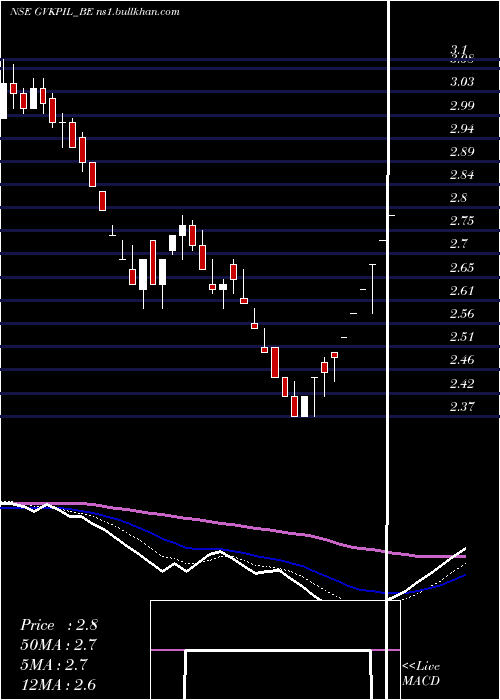Click the 2.65 price axis label
Screen dimensions: 500x700
[x=462, y=267]
